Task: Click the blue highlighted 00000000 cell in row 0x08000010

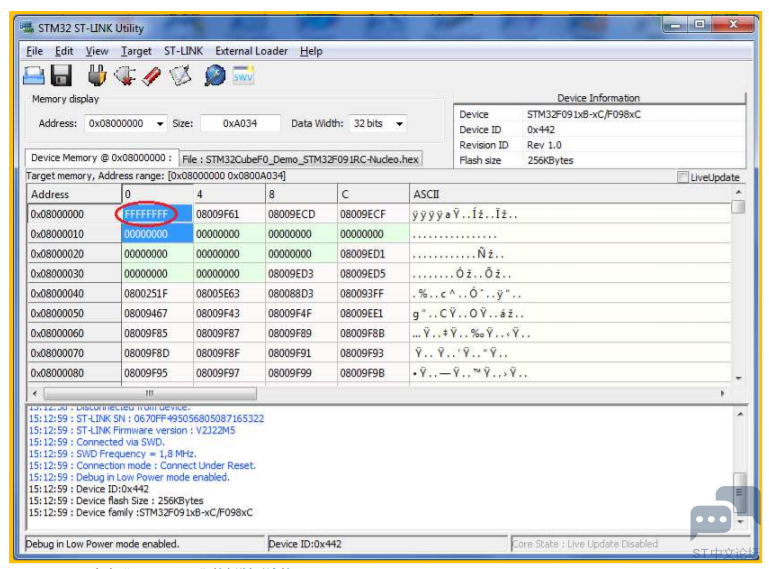Action: (156, 234)
